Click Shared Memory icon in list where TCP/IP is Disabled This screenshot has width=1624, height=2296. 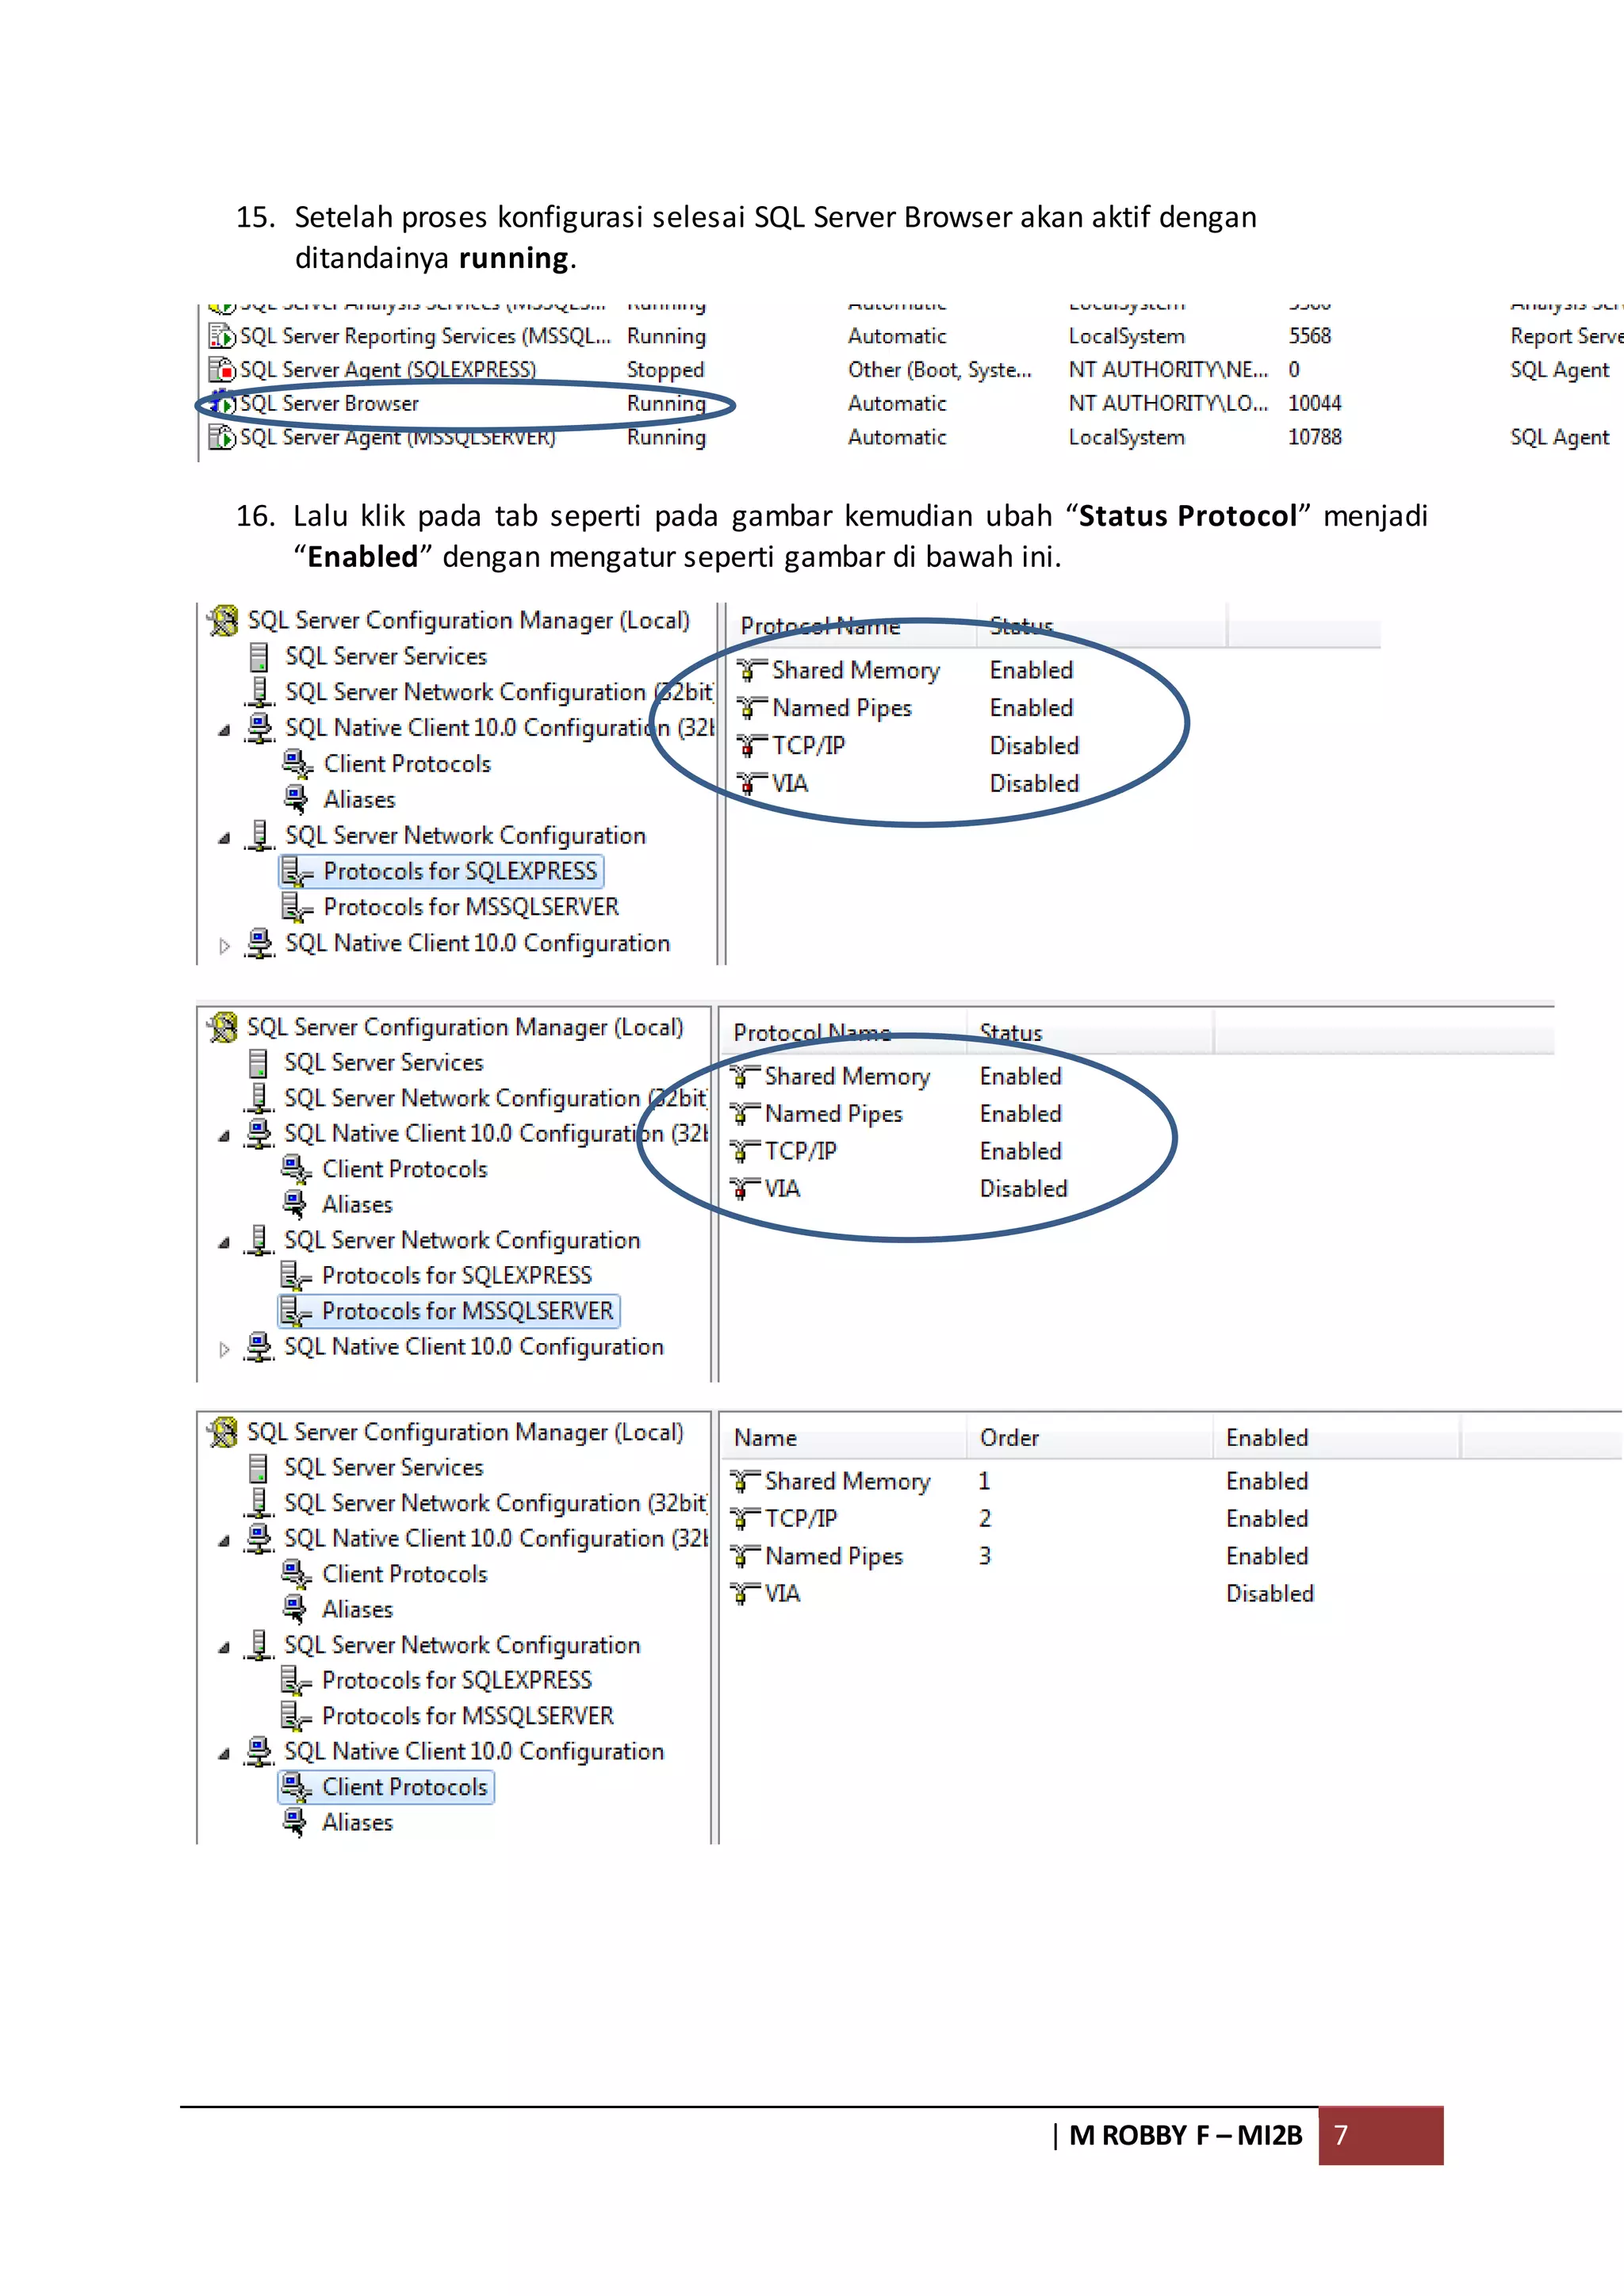(x=752, y=670)
